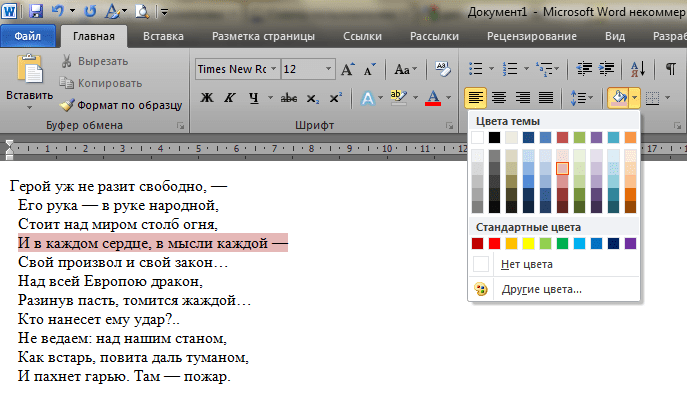
Task: Toggle justify alignment
Action: click(546, 98)
